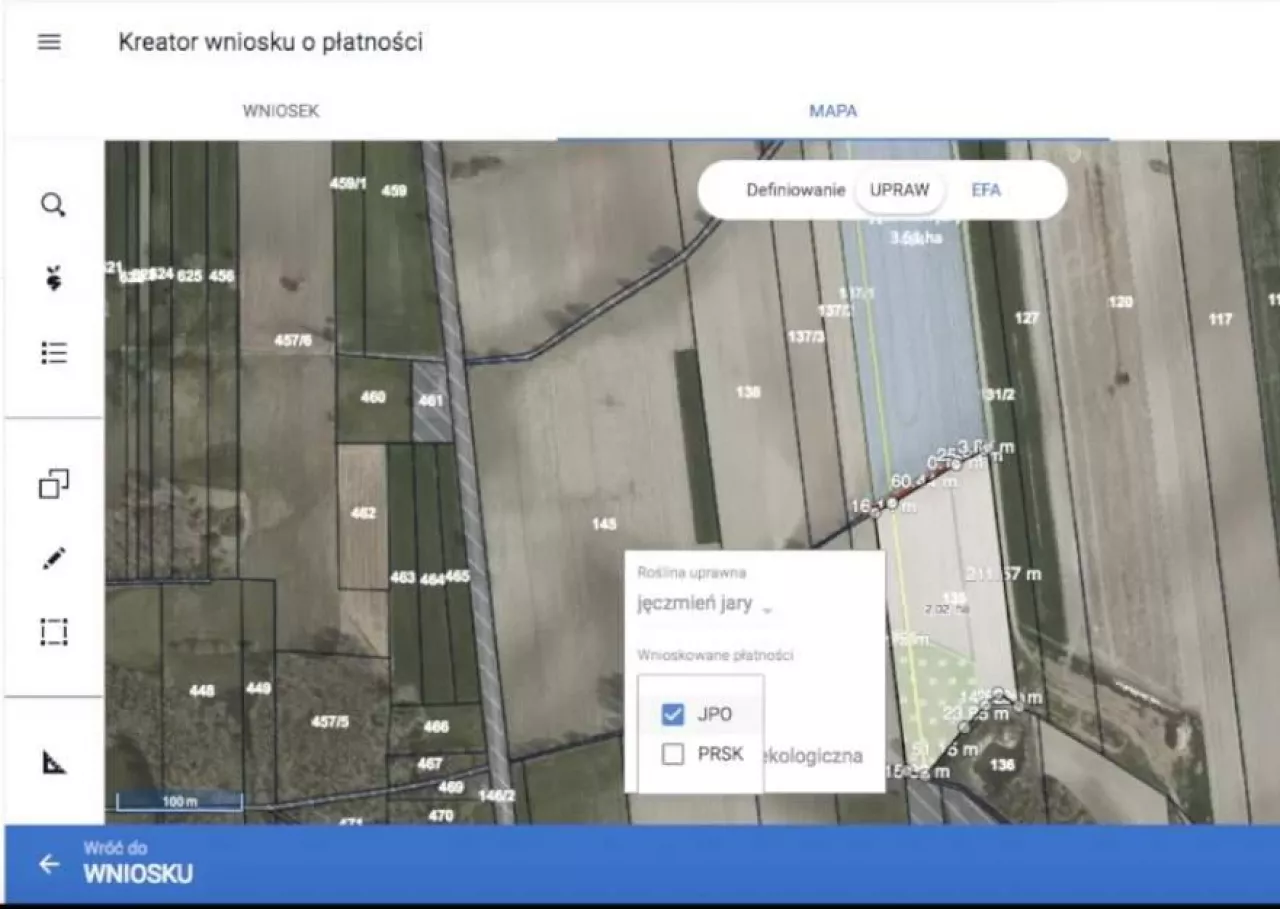
Task: Click Wróć do WNIOSKU button
Action: (x=138, y=865)
